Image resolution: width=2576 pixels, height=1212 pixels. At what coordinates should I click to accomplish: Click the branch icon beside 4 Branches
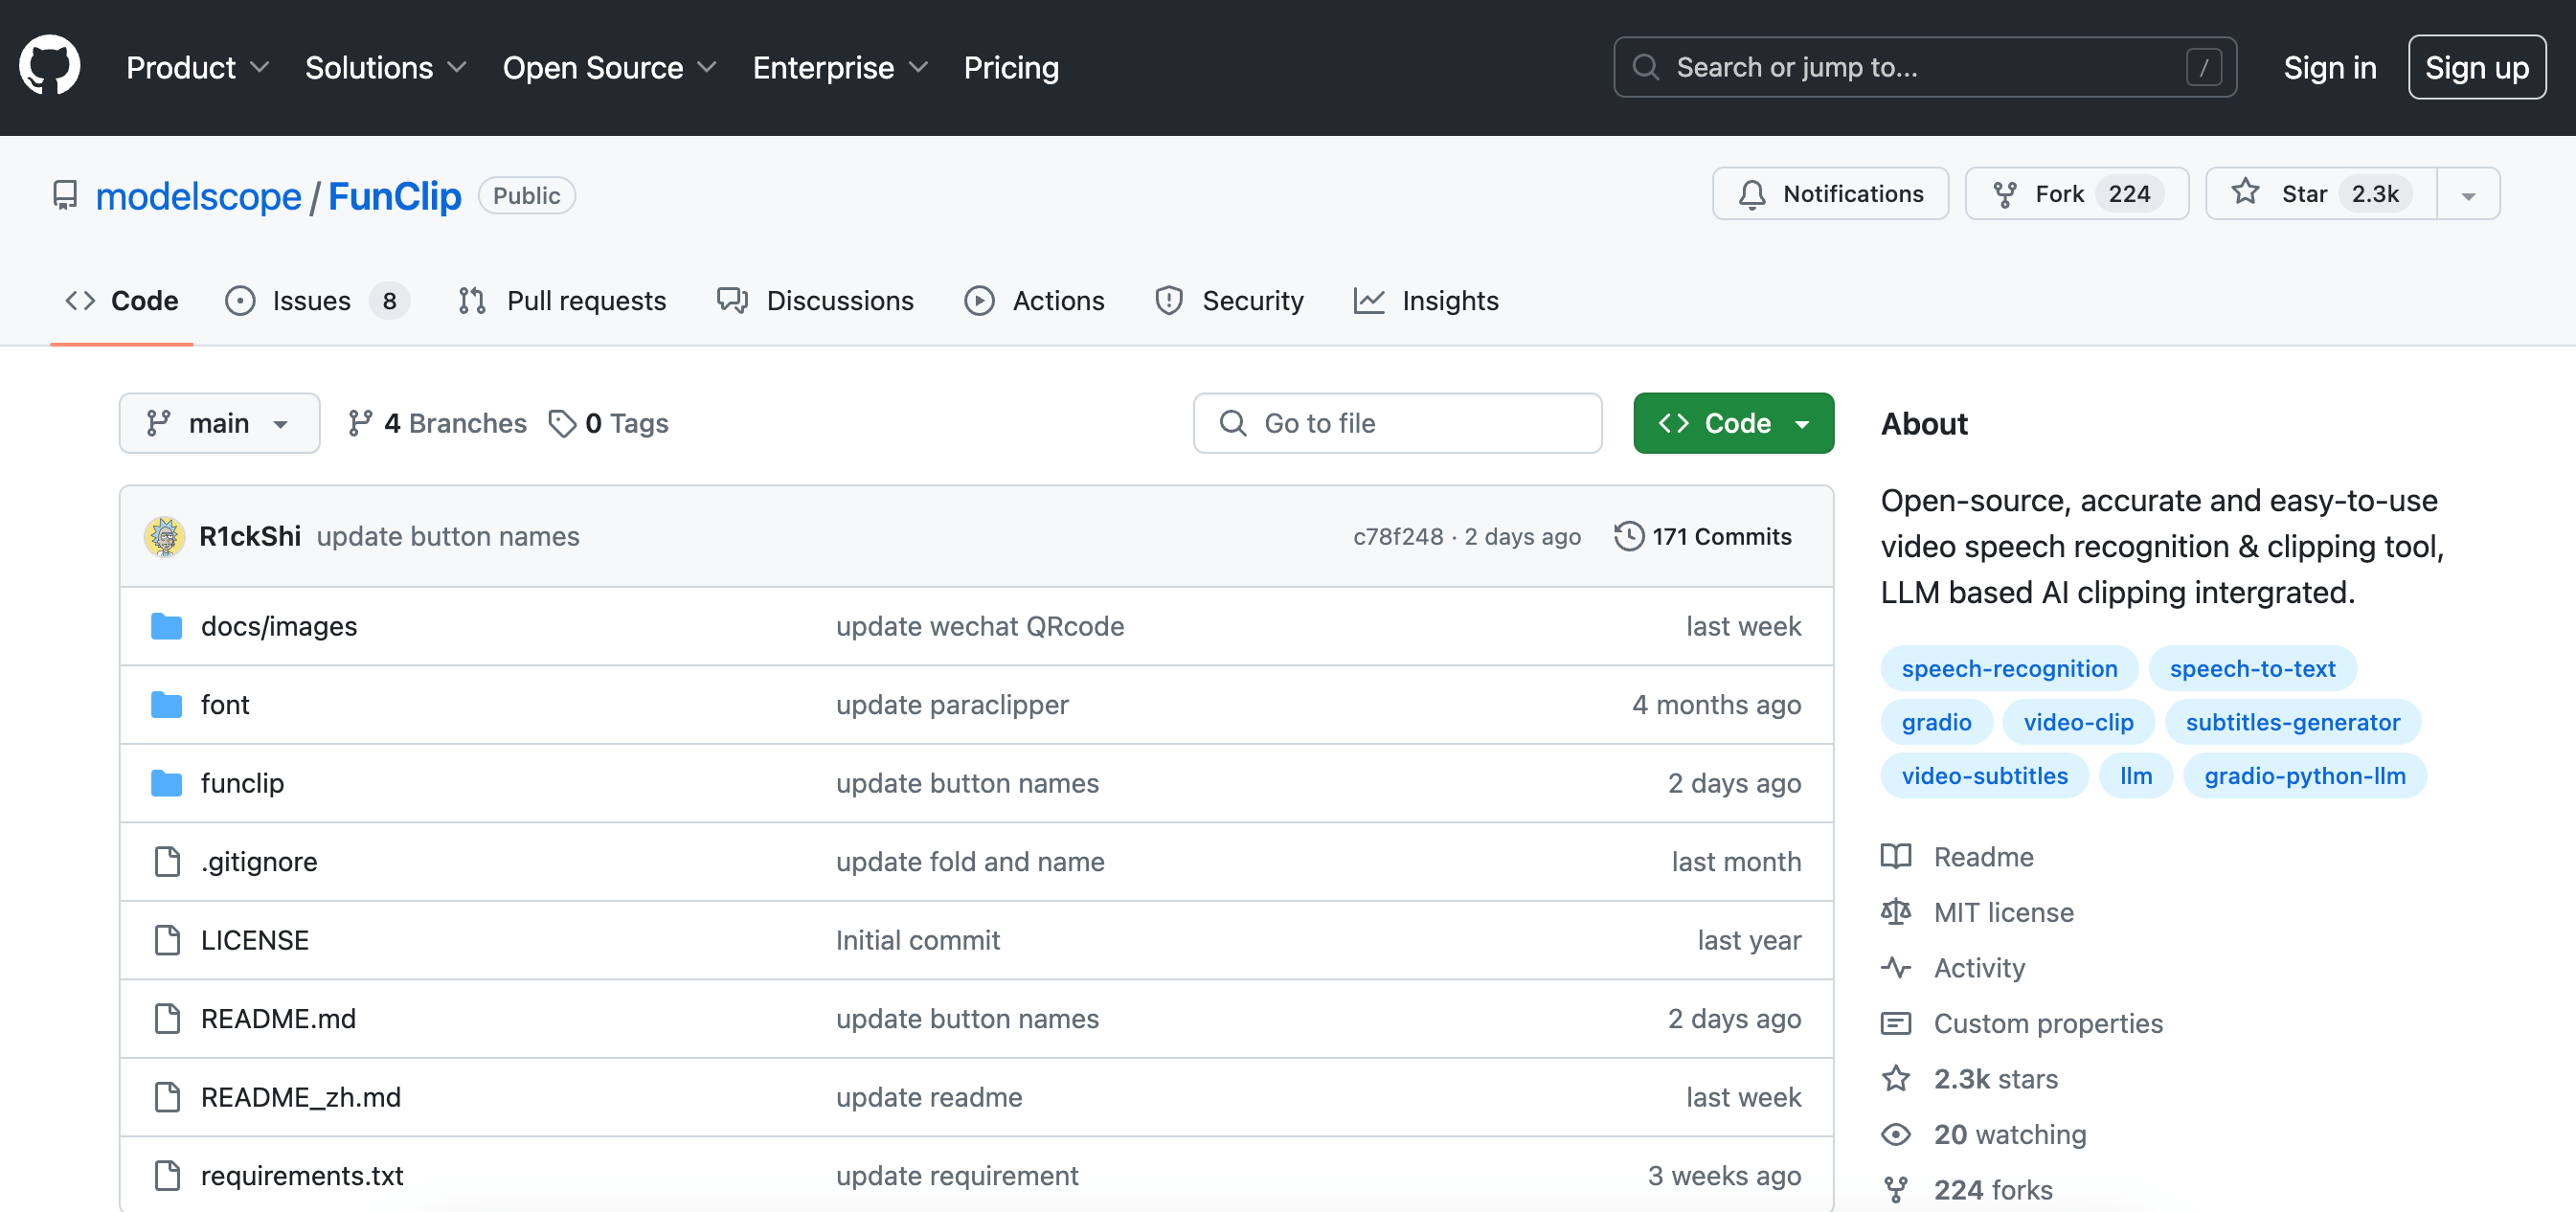pos(360,423)
